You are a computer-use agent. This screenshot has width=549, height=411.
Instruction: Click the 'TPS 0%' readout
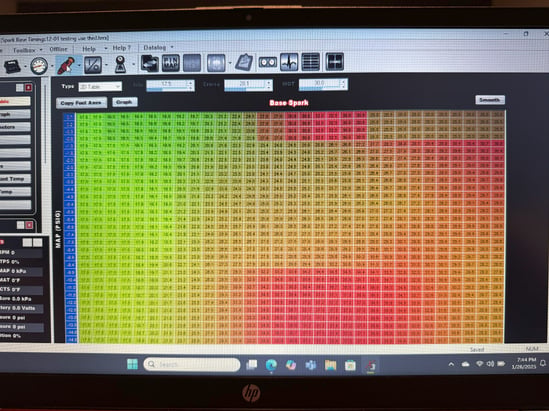[x=10, y=262]
